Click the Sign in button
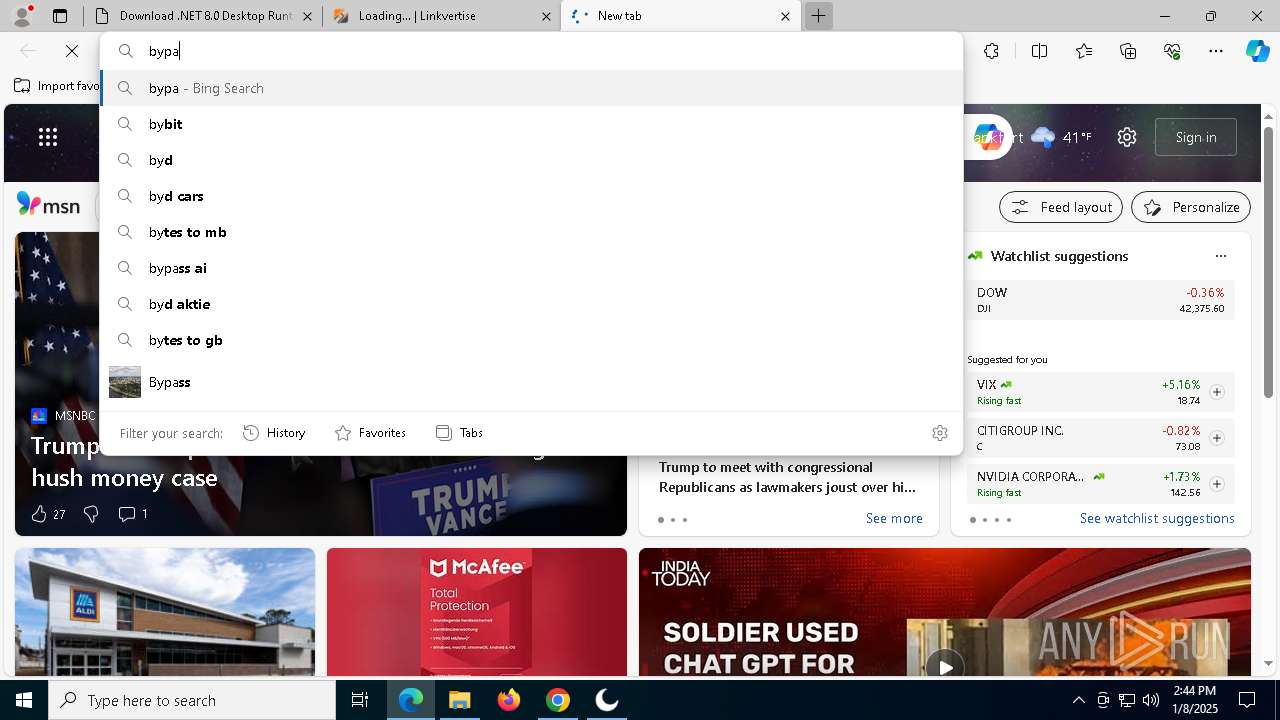 [x=1196, y=137]
